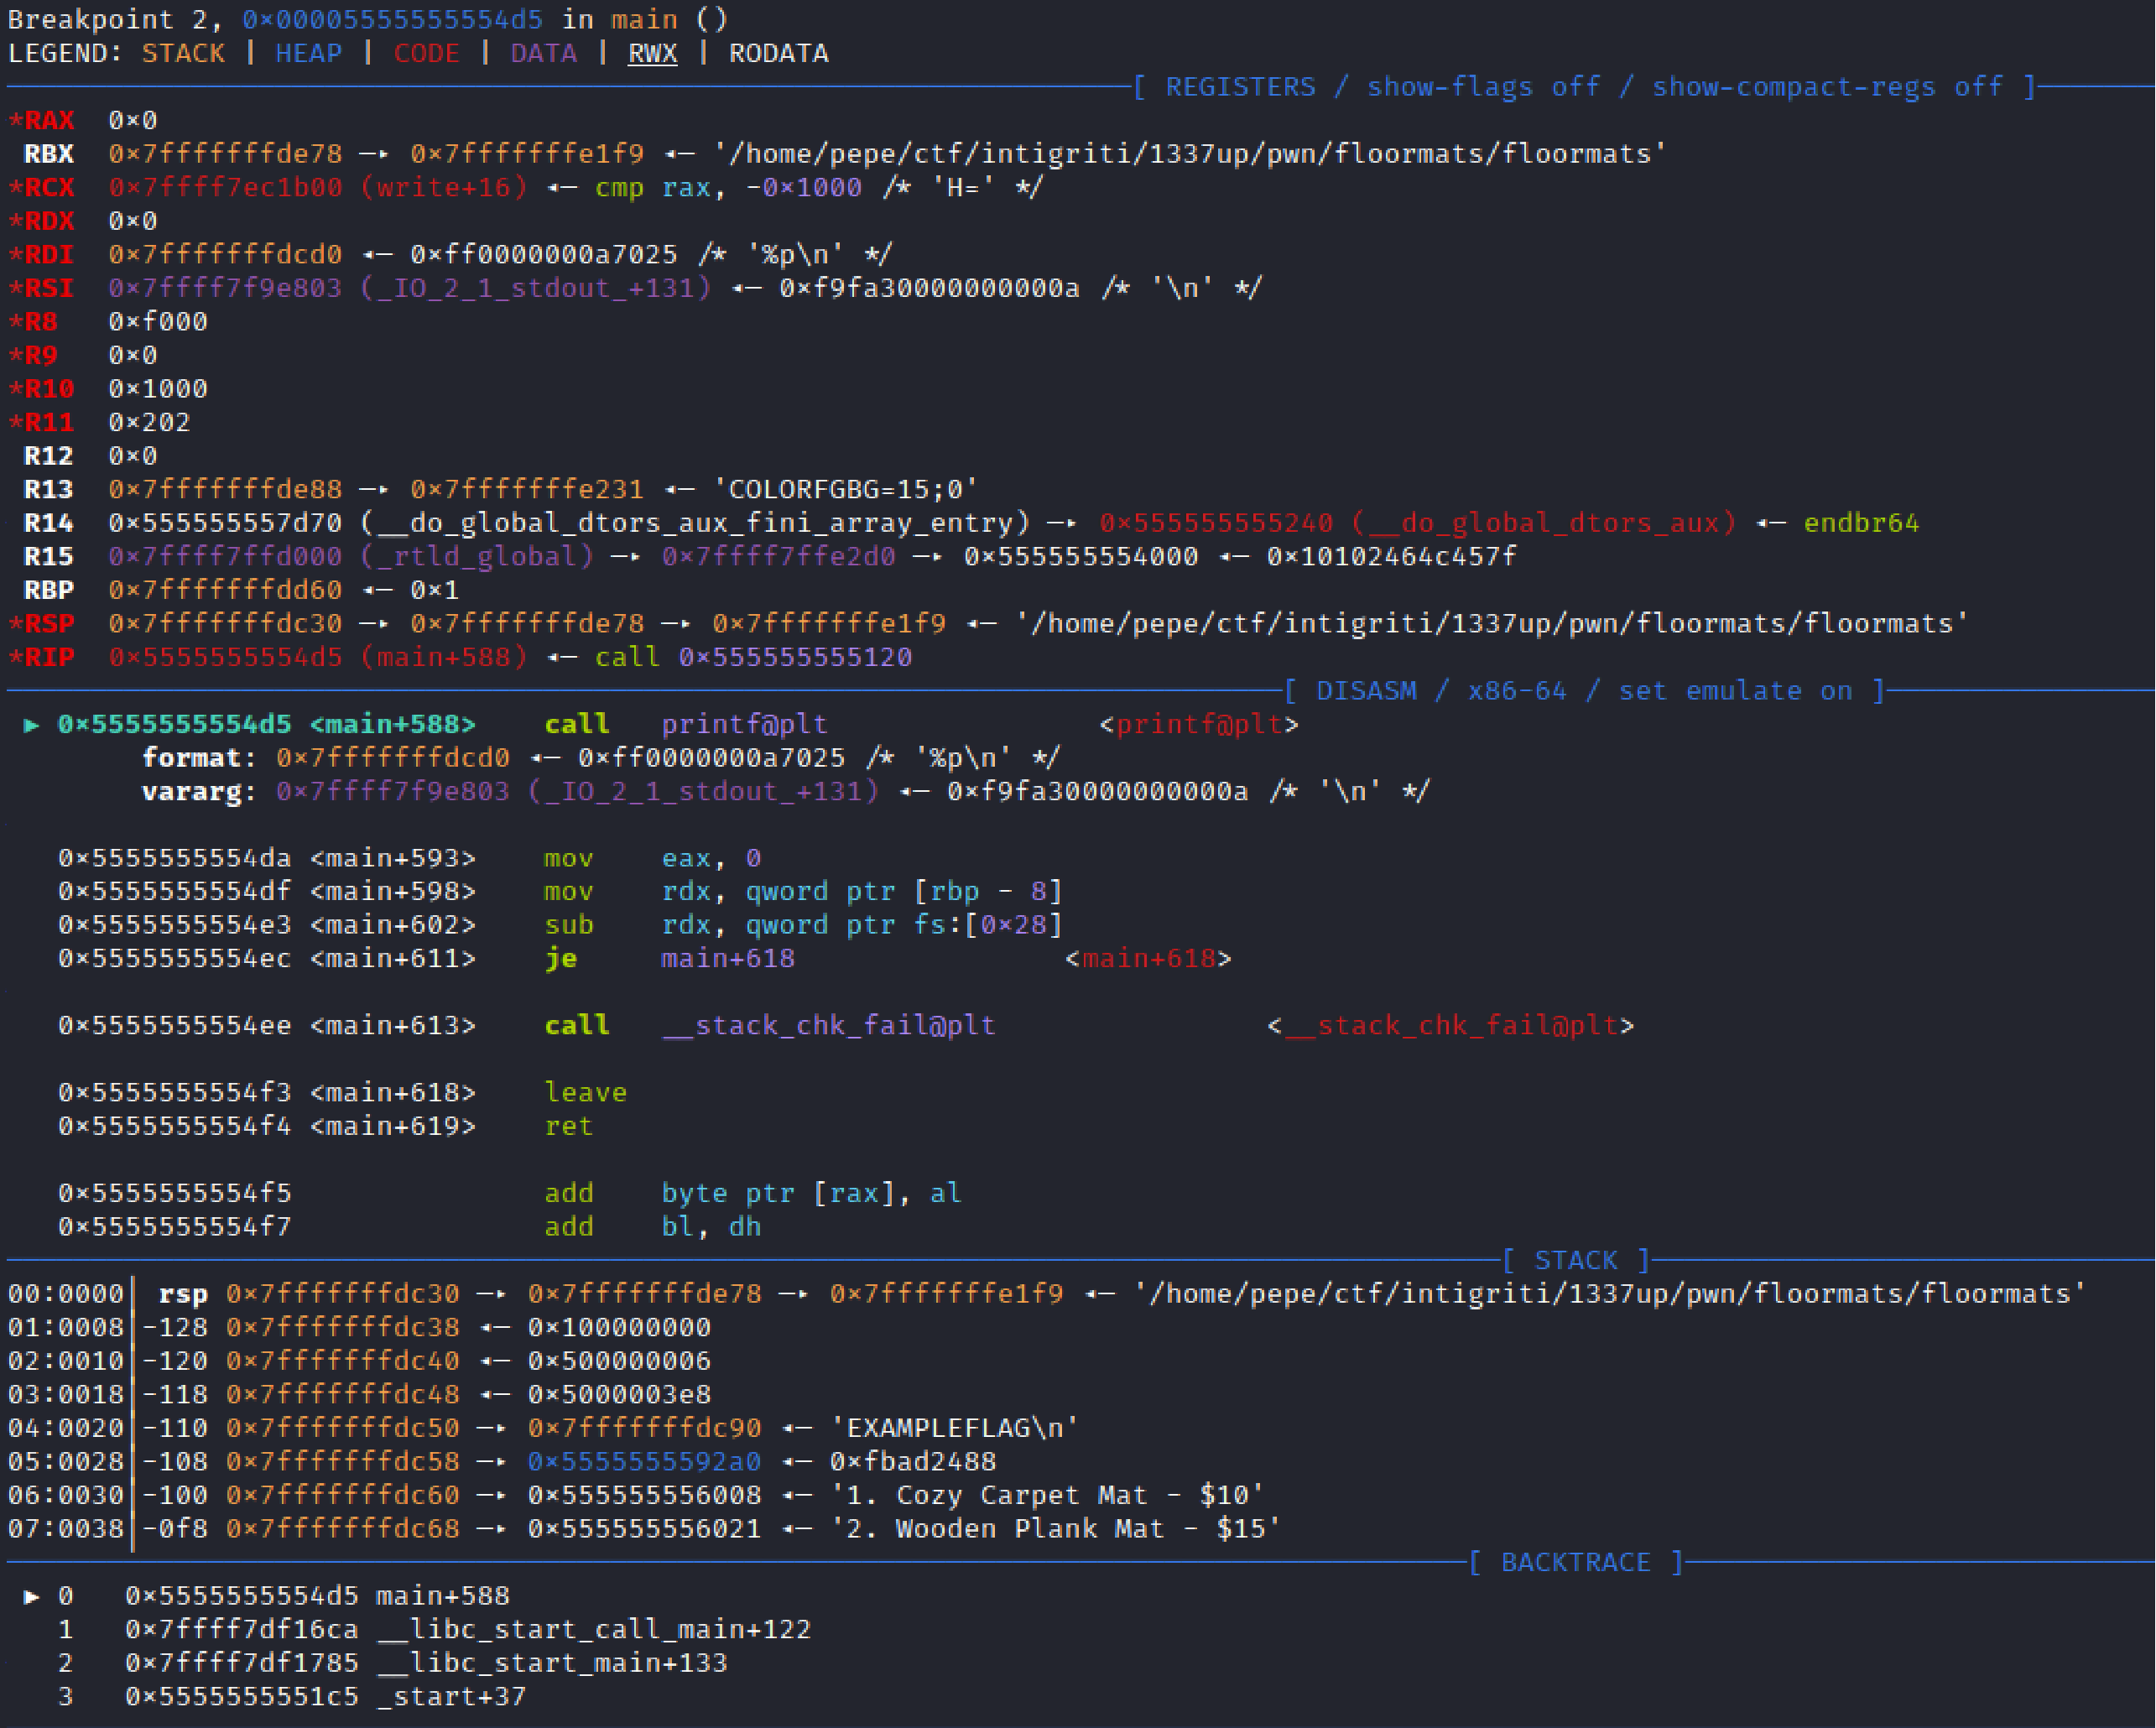The width and height of the screenshot is (2156, 1728).
Task: Click the asterisk beside the RAX register
Action: click(x=15, y=120)
